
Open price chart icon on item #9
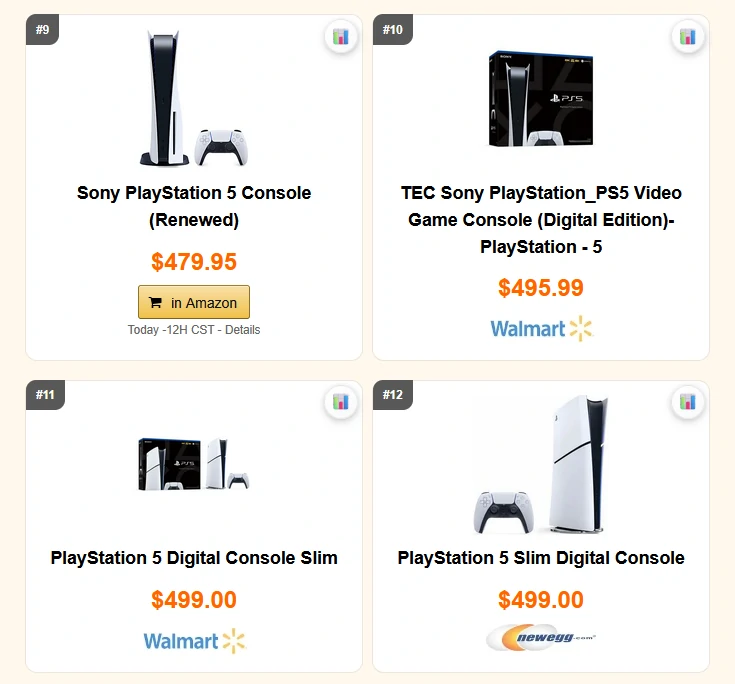point(341,37)
